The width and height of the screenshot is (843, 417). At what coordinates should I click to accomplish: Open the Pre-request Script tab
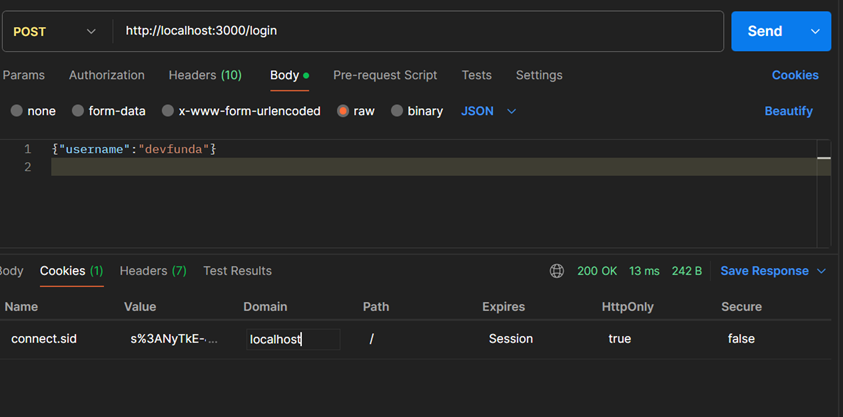coord(385,75)
